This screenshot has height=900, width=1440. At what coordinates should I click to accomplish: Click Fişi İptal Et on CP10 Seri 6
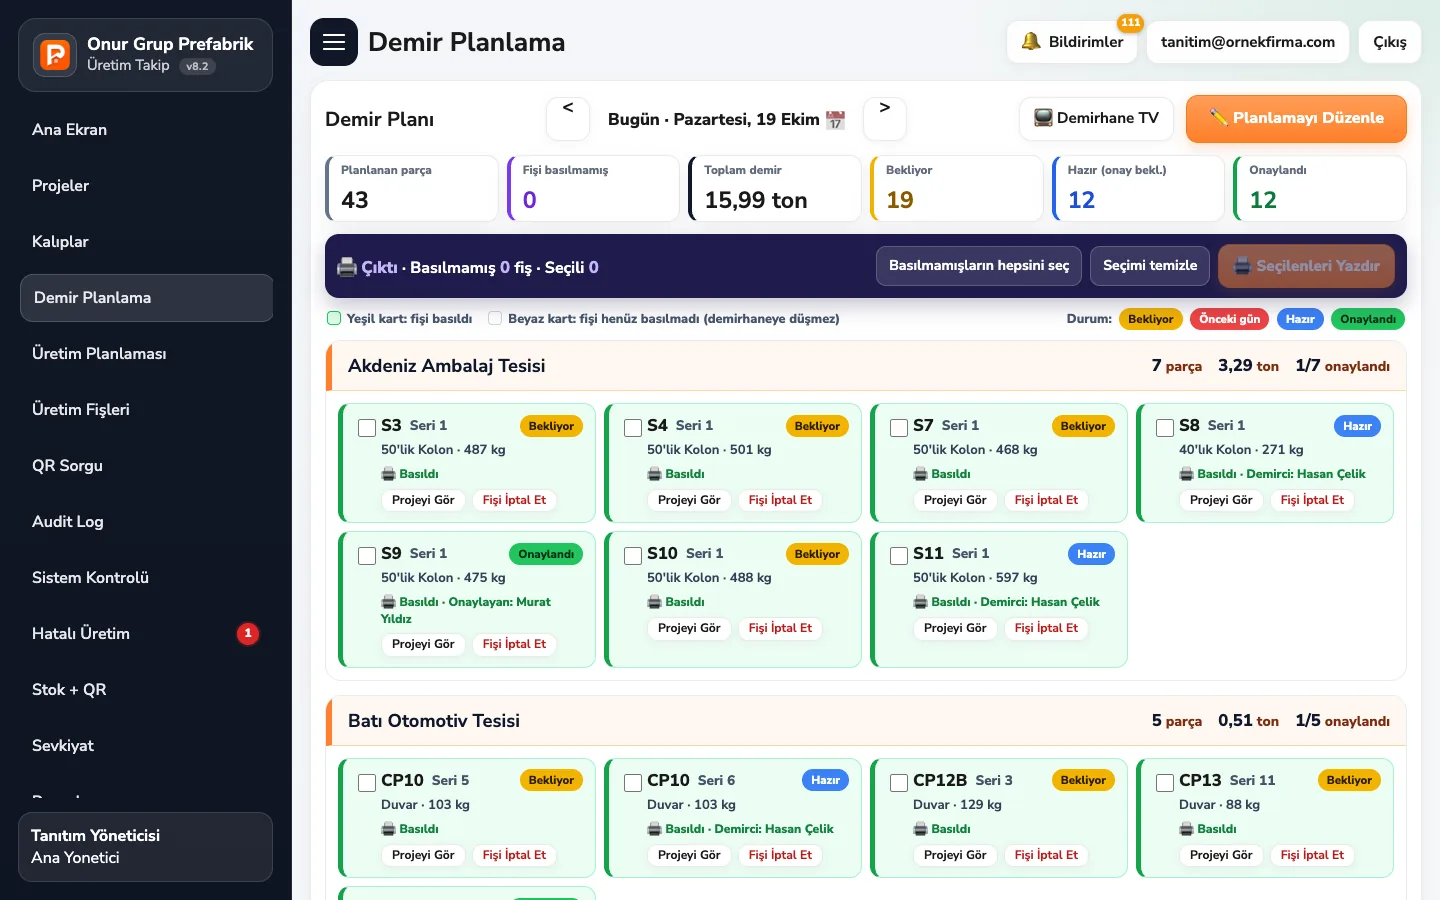click(780, 855)
